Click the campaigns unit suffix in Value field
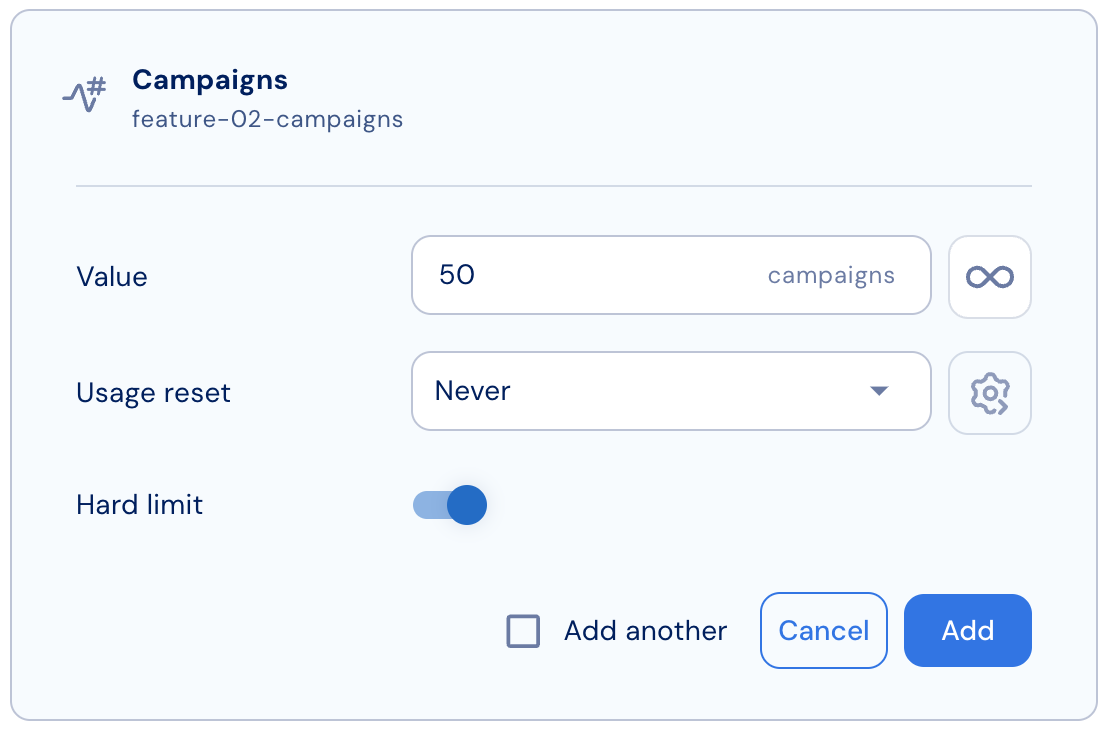 click(x=831, y=275)
